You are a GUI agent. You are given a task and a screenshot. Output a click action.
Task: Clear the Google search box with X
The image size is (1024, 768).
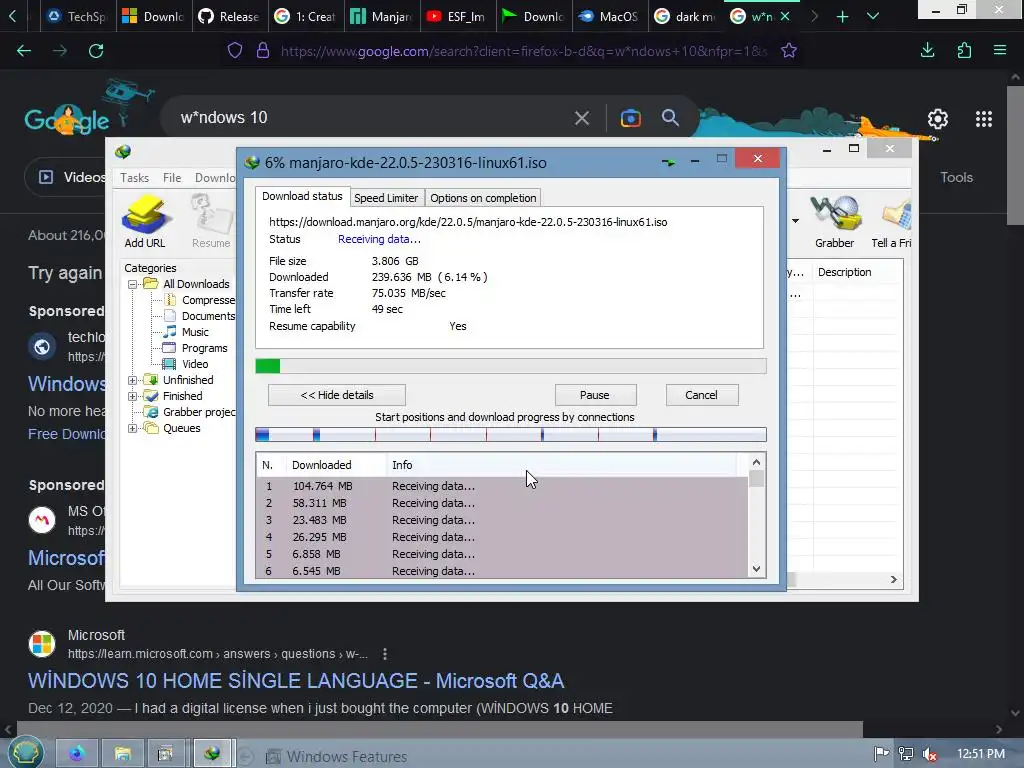pyautogui.click(x=582, y=118)
